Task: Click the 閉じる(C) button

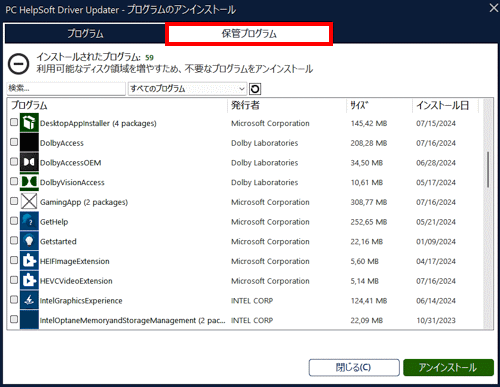Action: [x=354, y=367]
